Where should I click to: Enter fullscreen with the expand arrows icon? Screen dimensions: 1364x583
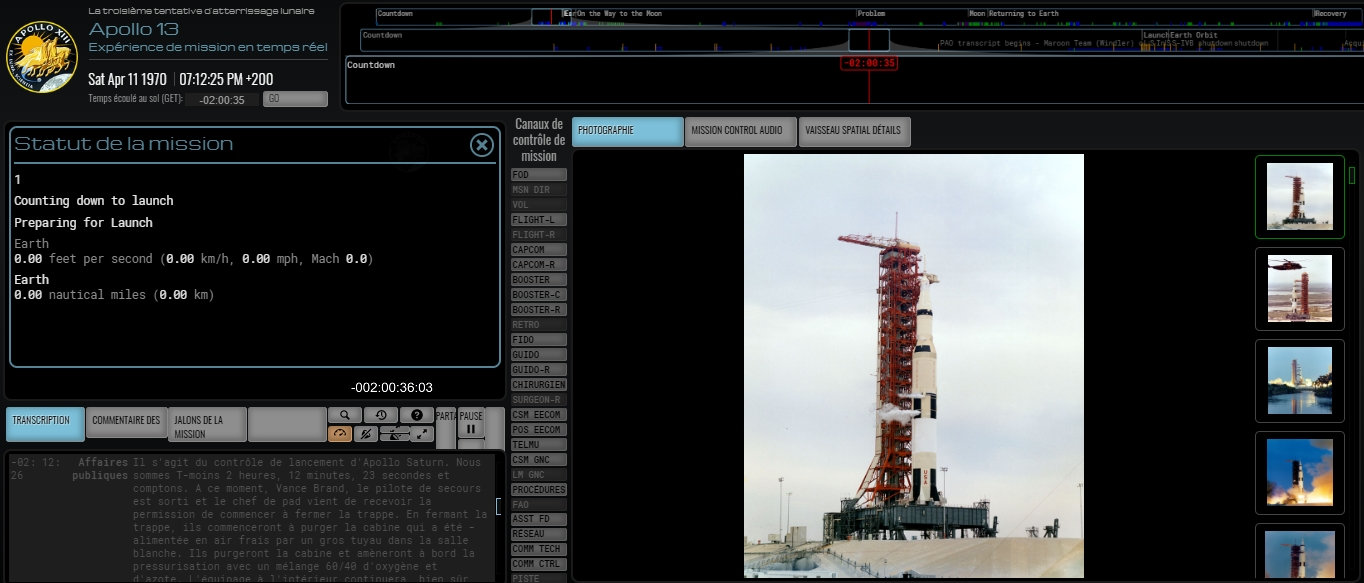[422, 434]
